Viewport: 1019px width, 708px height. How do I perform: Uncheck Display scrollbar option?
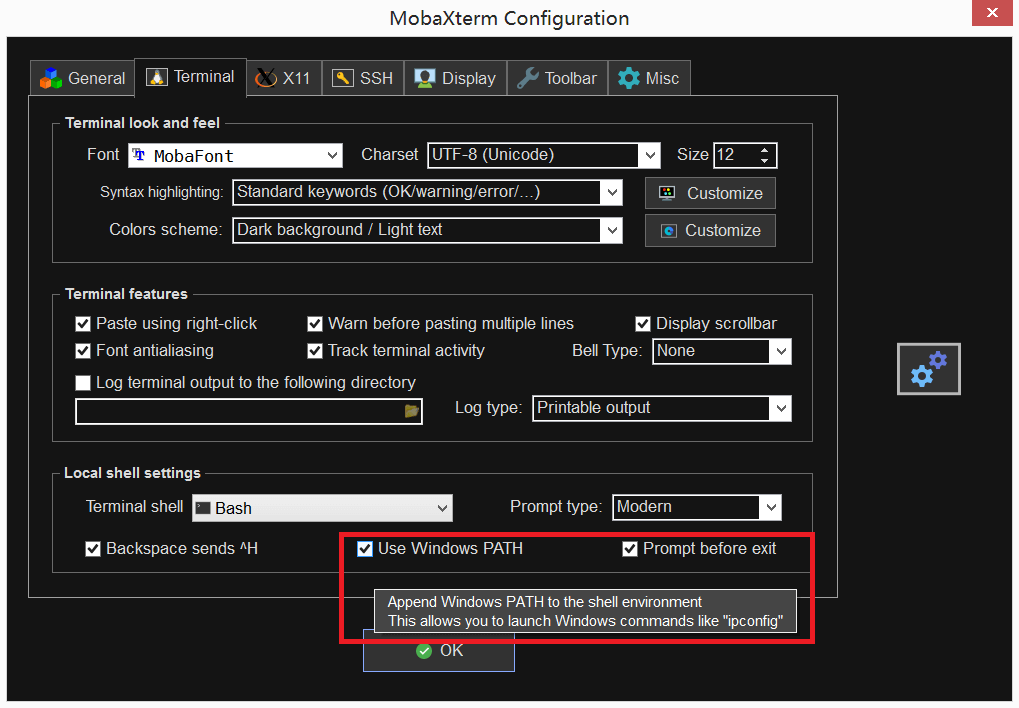coord(643,324)
